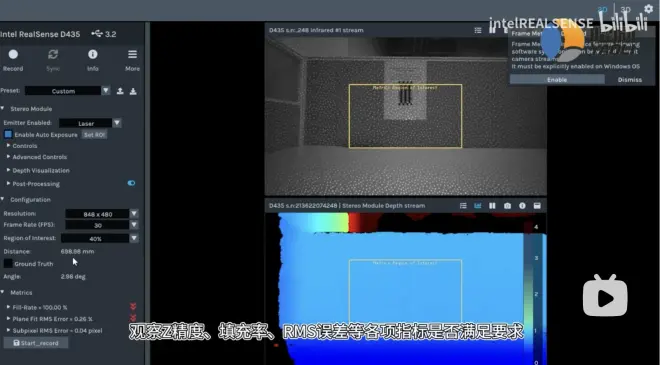Open the Preset Custom dropdown
The width and height of the screenshot is (660, 365).
[67, 91]
